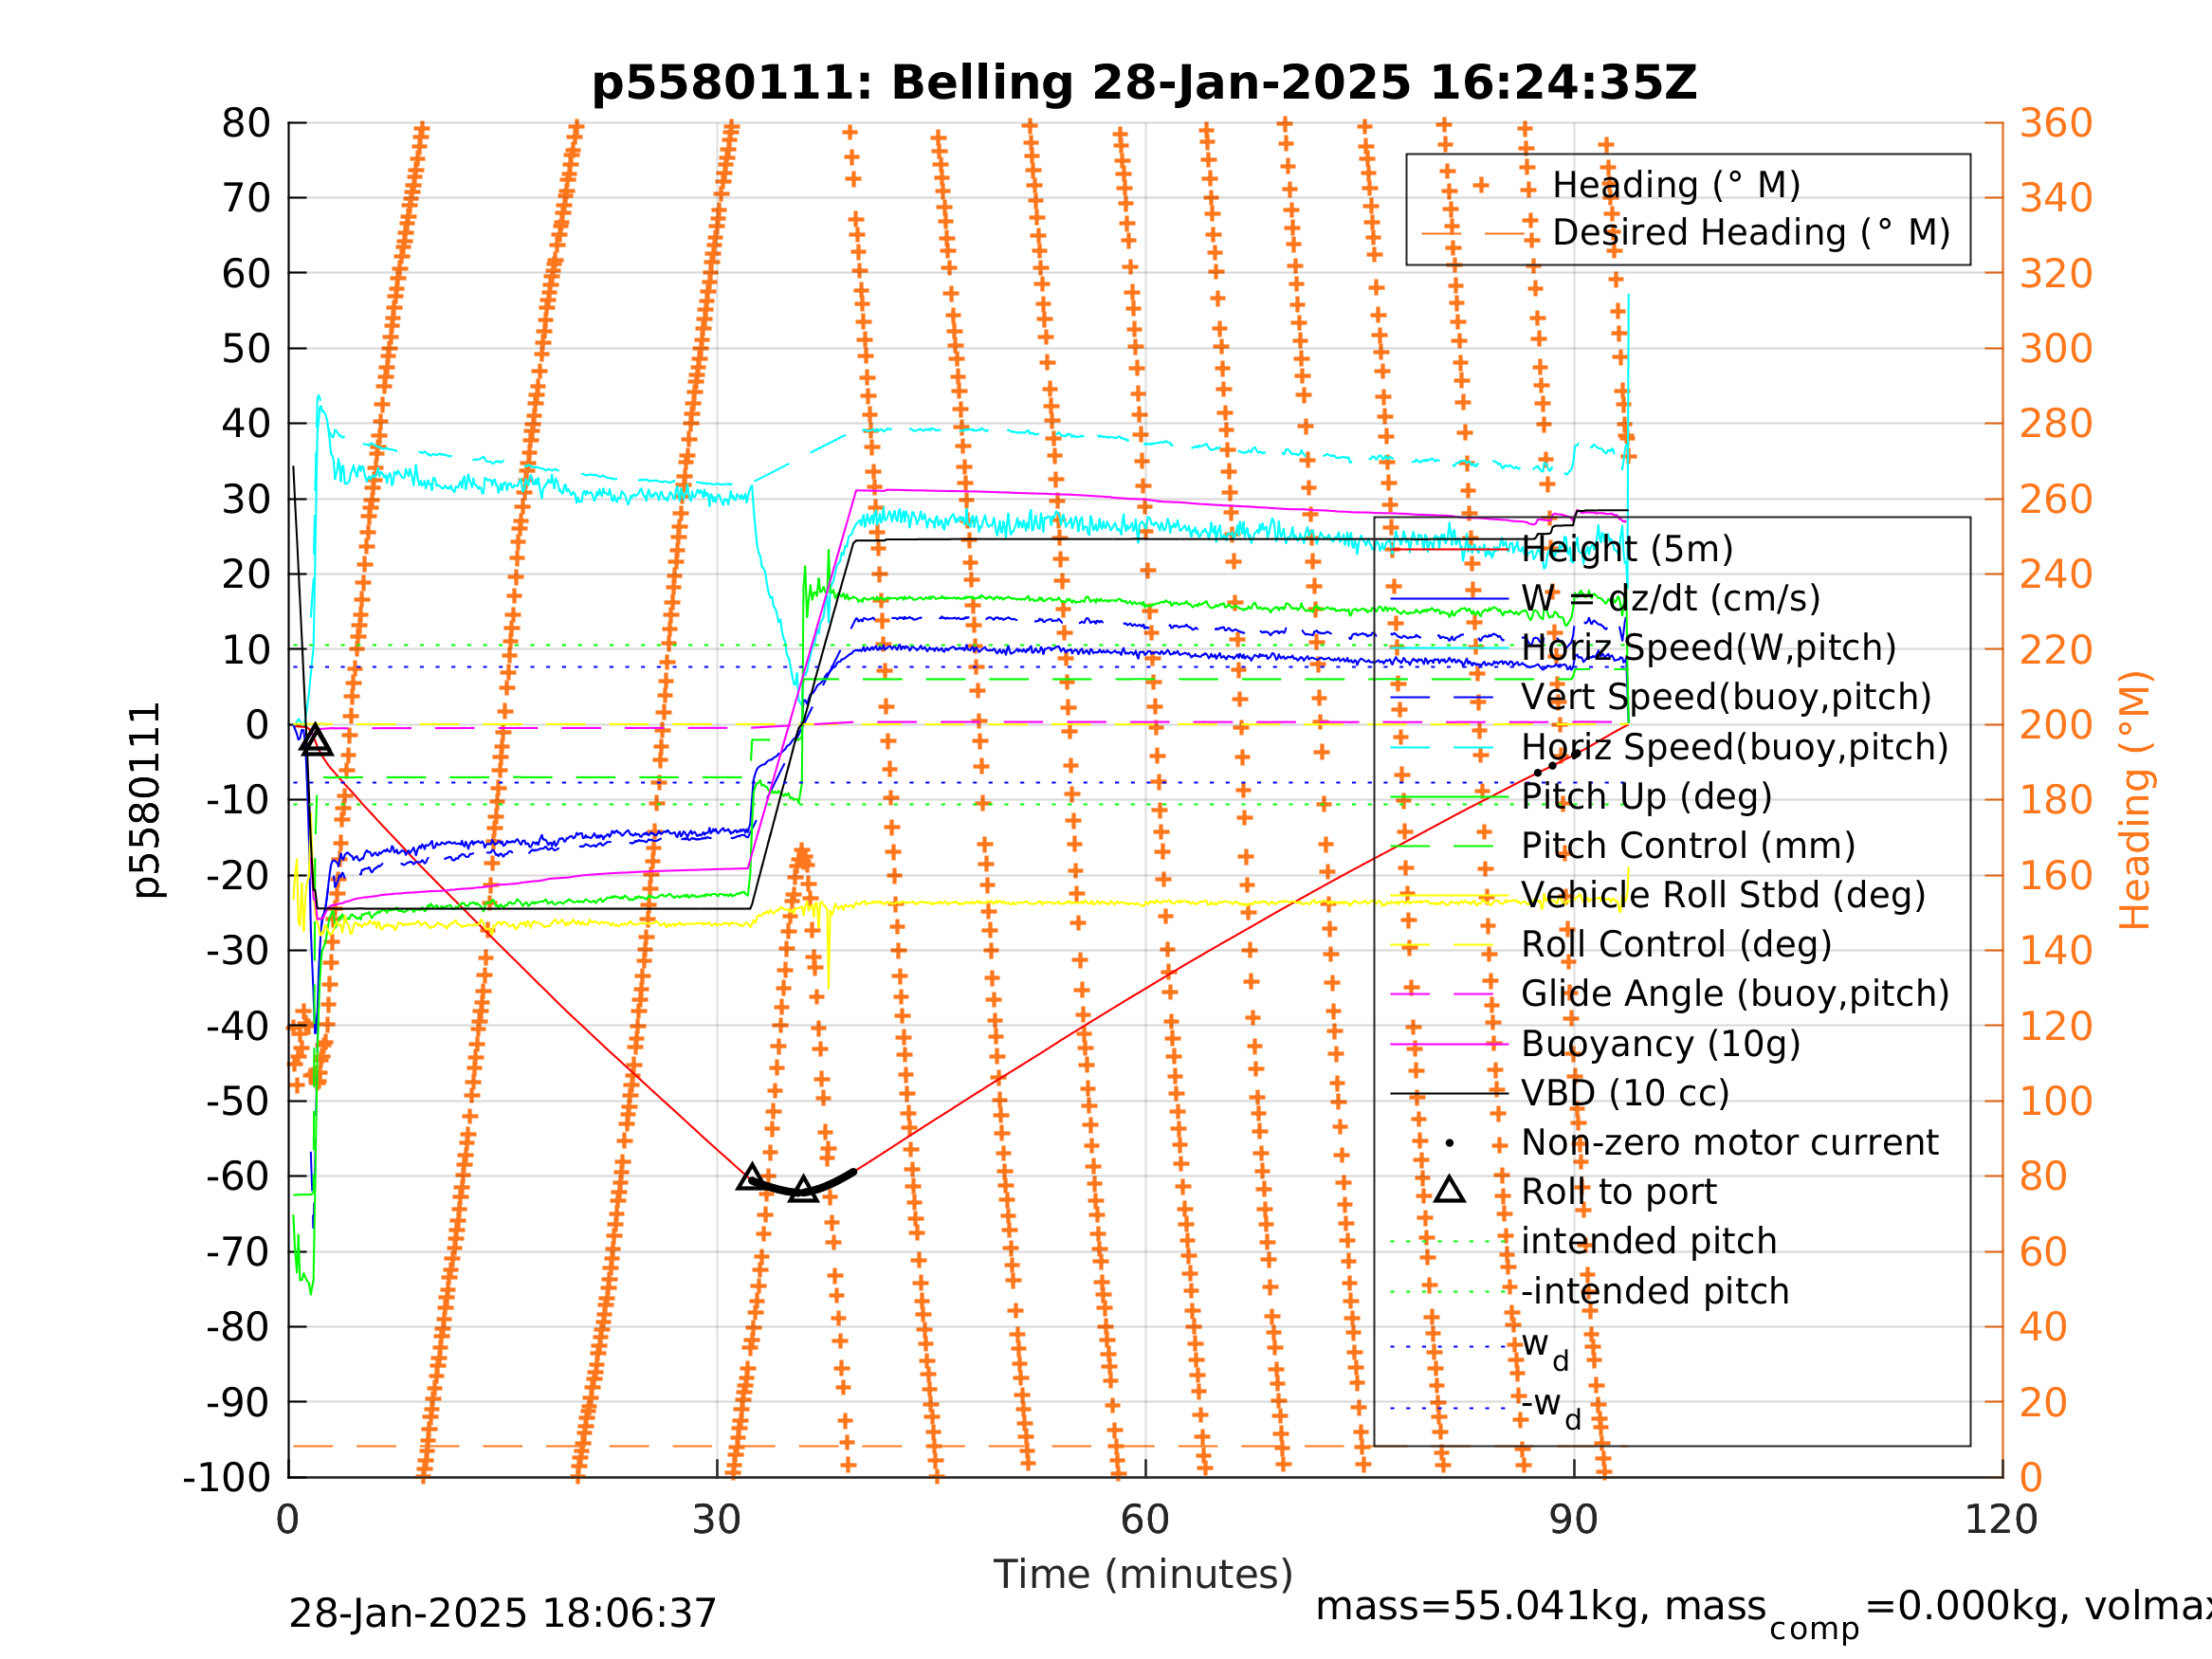Screen dimensions: 2212x1659
Task: Click the orange '280' tick on the right axis
Action: click(2056, 424)
